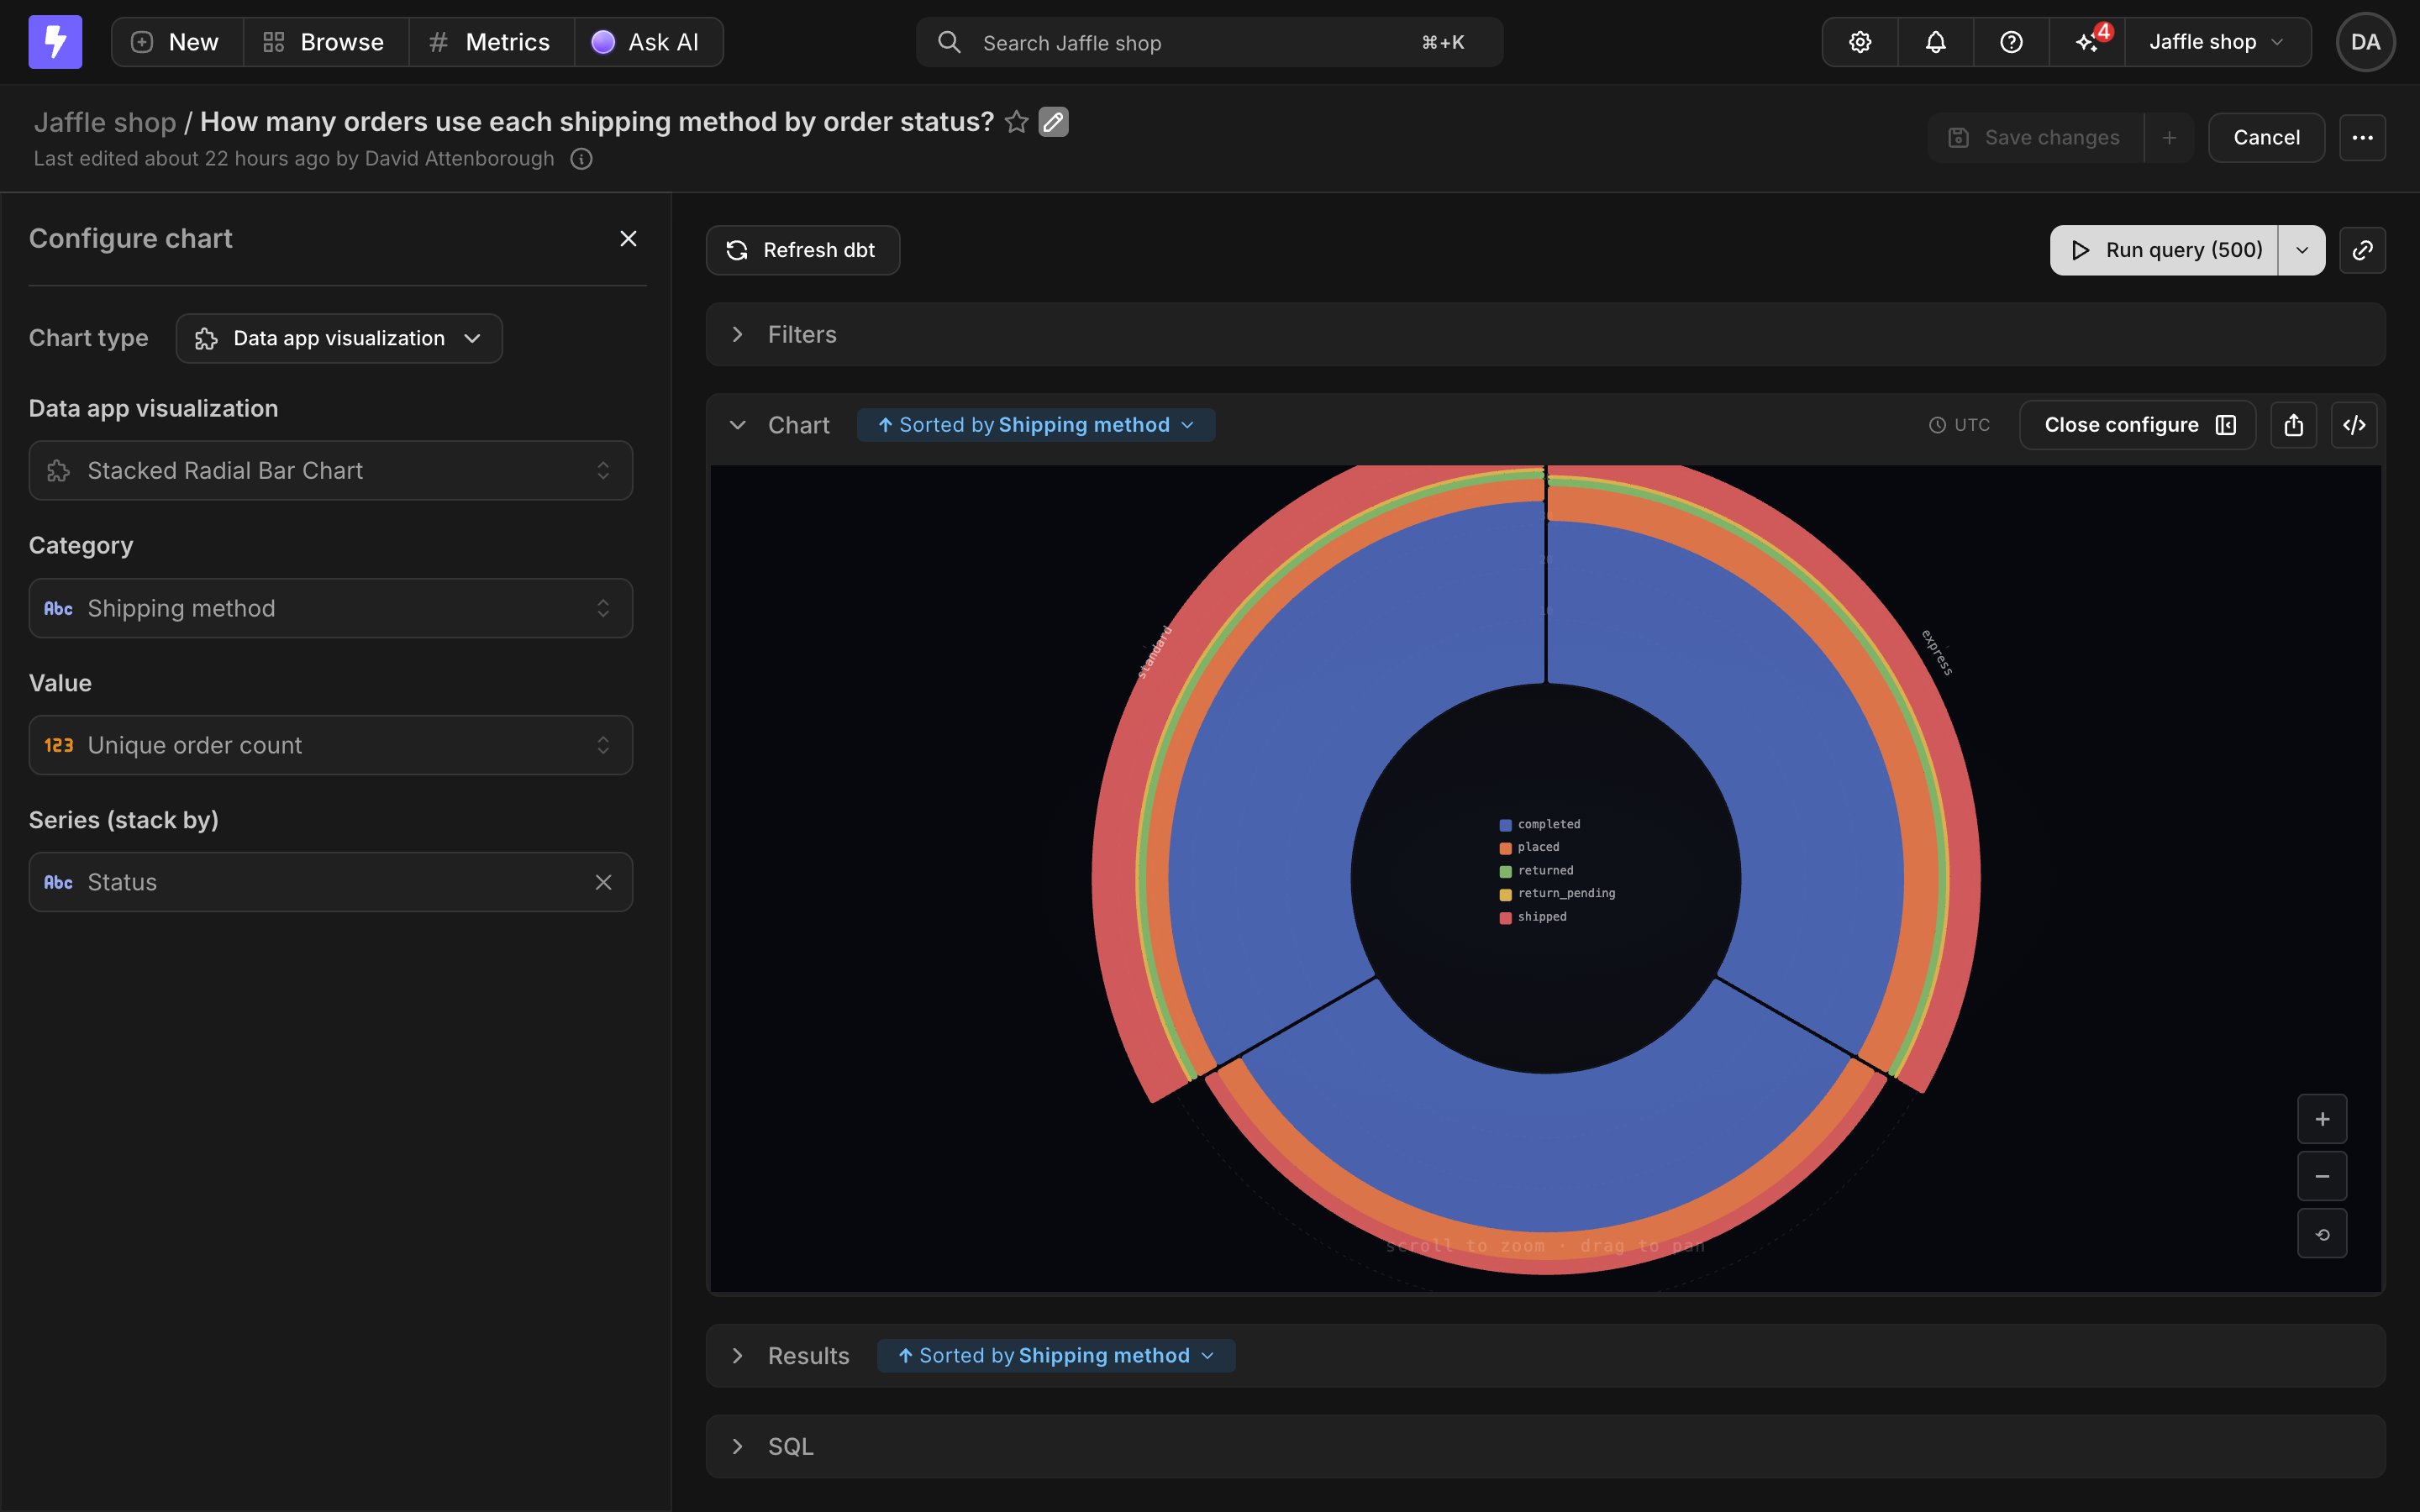
Task: Open the notifications bell
Action: (1935, 42)
